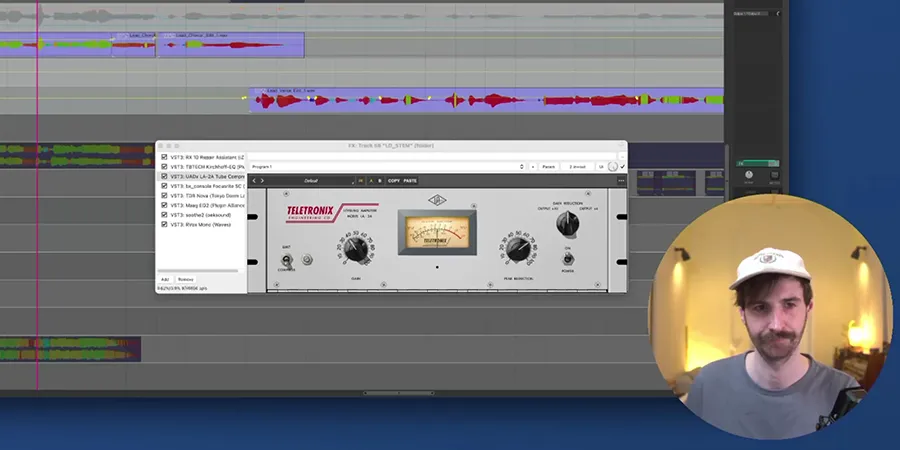900x450 pixels.
Task: Flip the Limit/Compress toggle switch
Action: click(x=286, y=259)
